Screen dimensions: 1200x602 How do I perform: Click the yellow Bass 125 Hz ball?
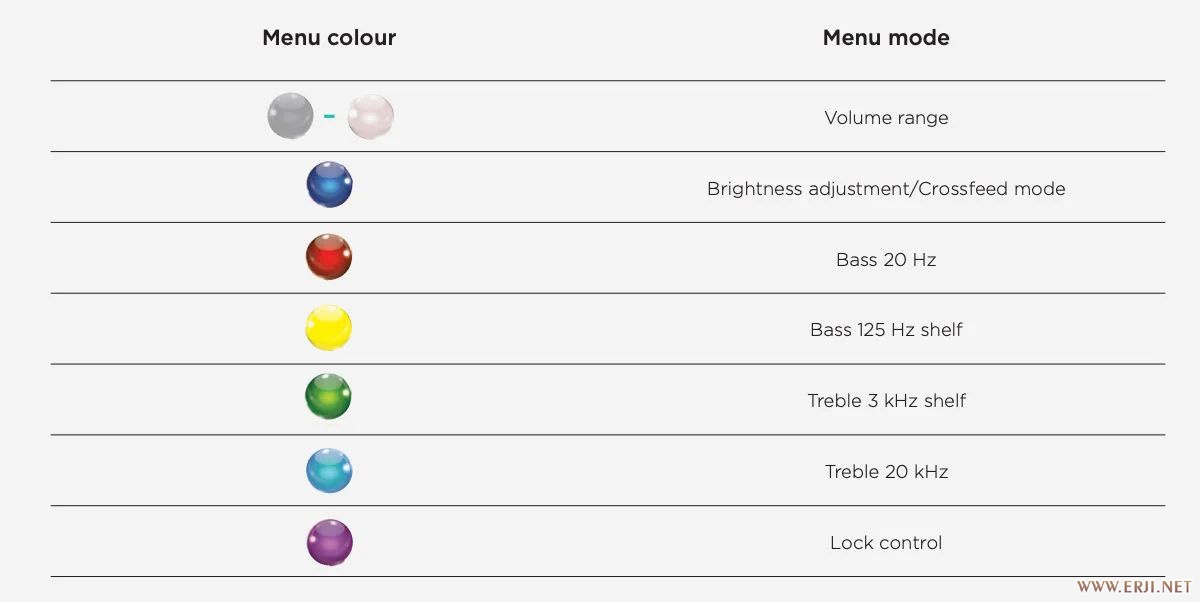[x=329, y=328]
